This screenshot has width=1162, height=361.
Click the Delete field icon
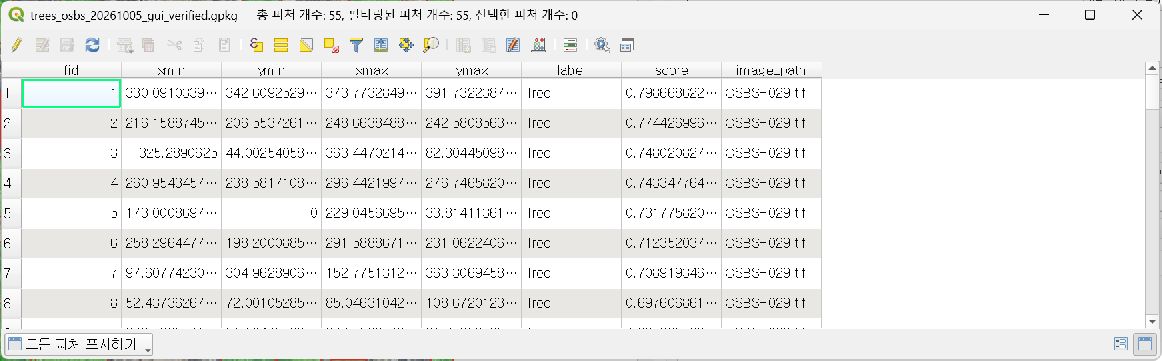[x=488, y=45]
